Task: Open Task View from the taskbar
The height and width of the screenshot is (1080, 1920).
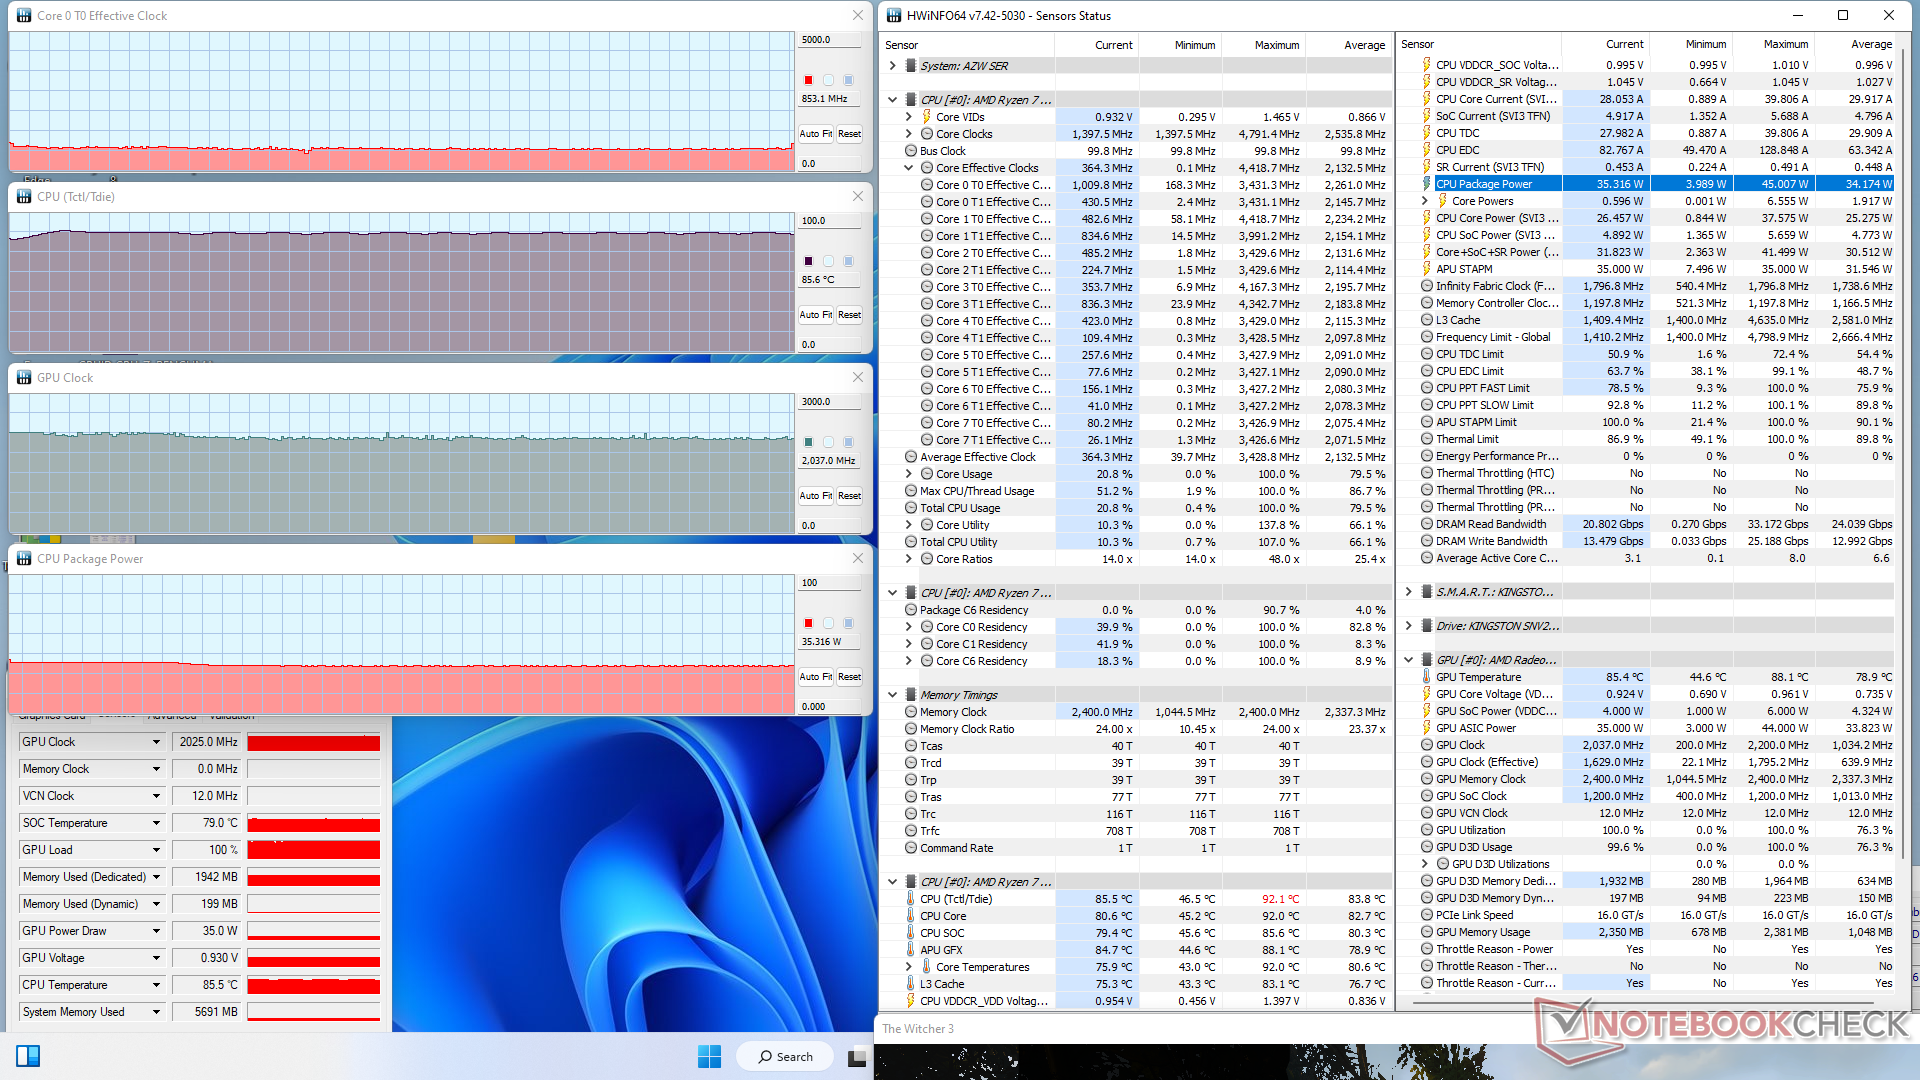Action: click(x=857, y=1057)
